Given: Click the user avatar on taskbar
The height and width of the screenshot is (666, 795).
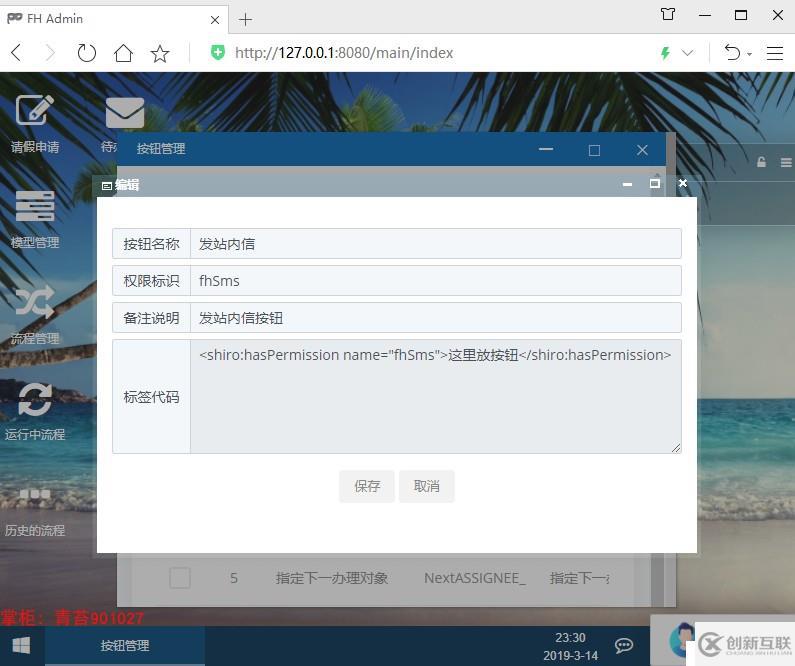Looking at the screenshot, I should point(682,640).
